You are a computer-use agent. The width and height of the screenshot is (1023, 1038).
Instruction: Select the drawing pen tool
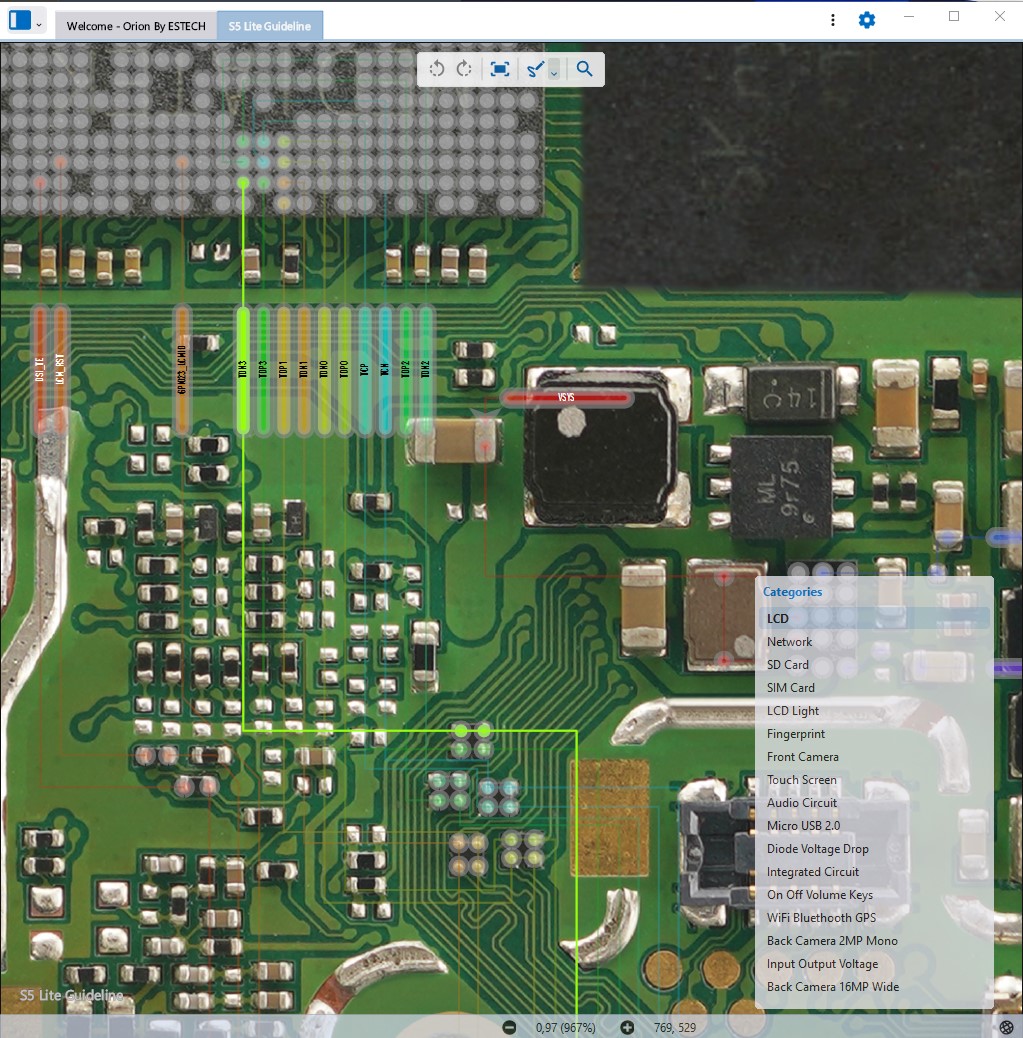click(x=535, y=69)
